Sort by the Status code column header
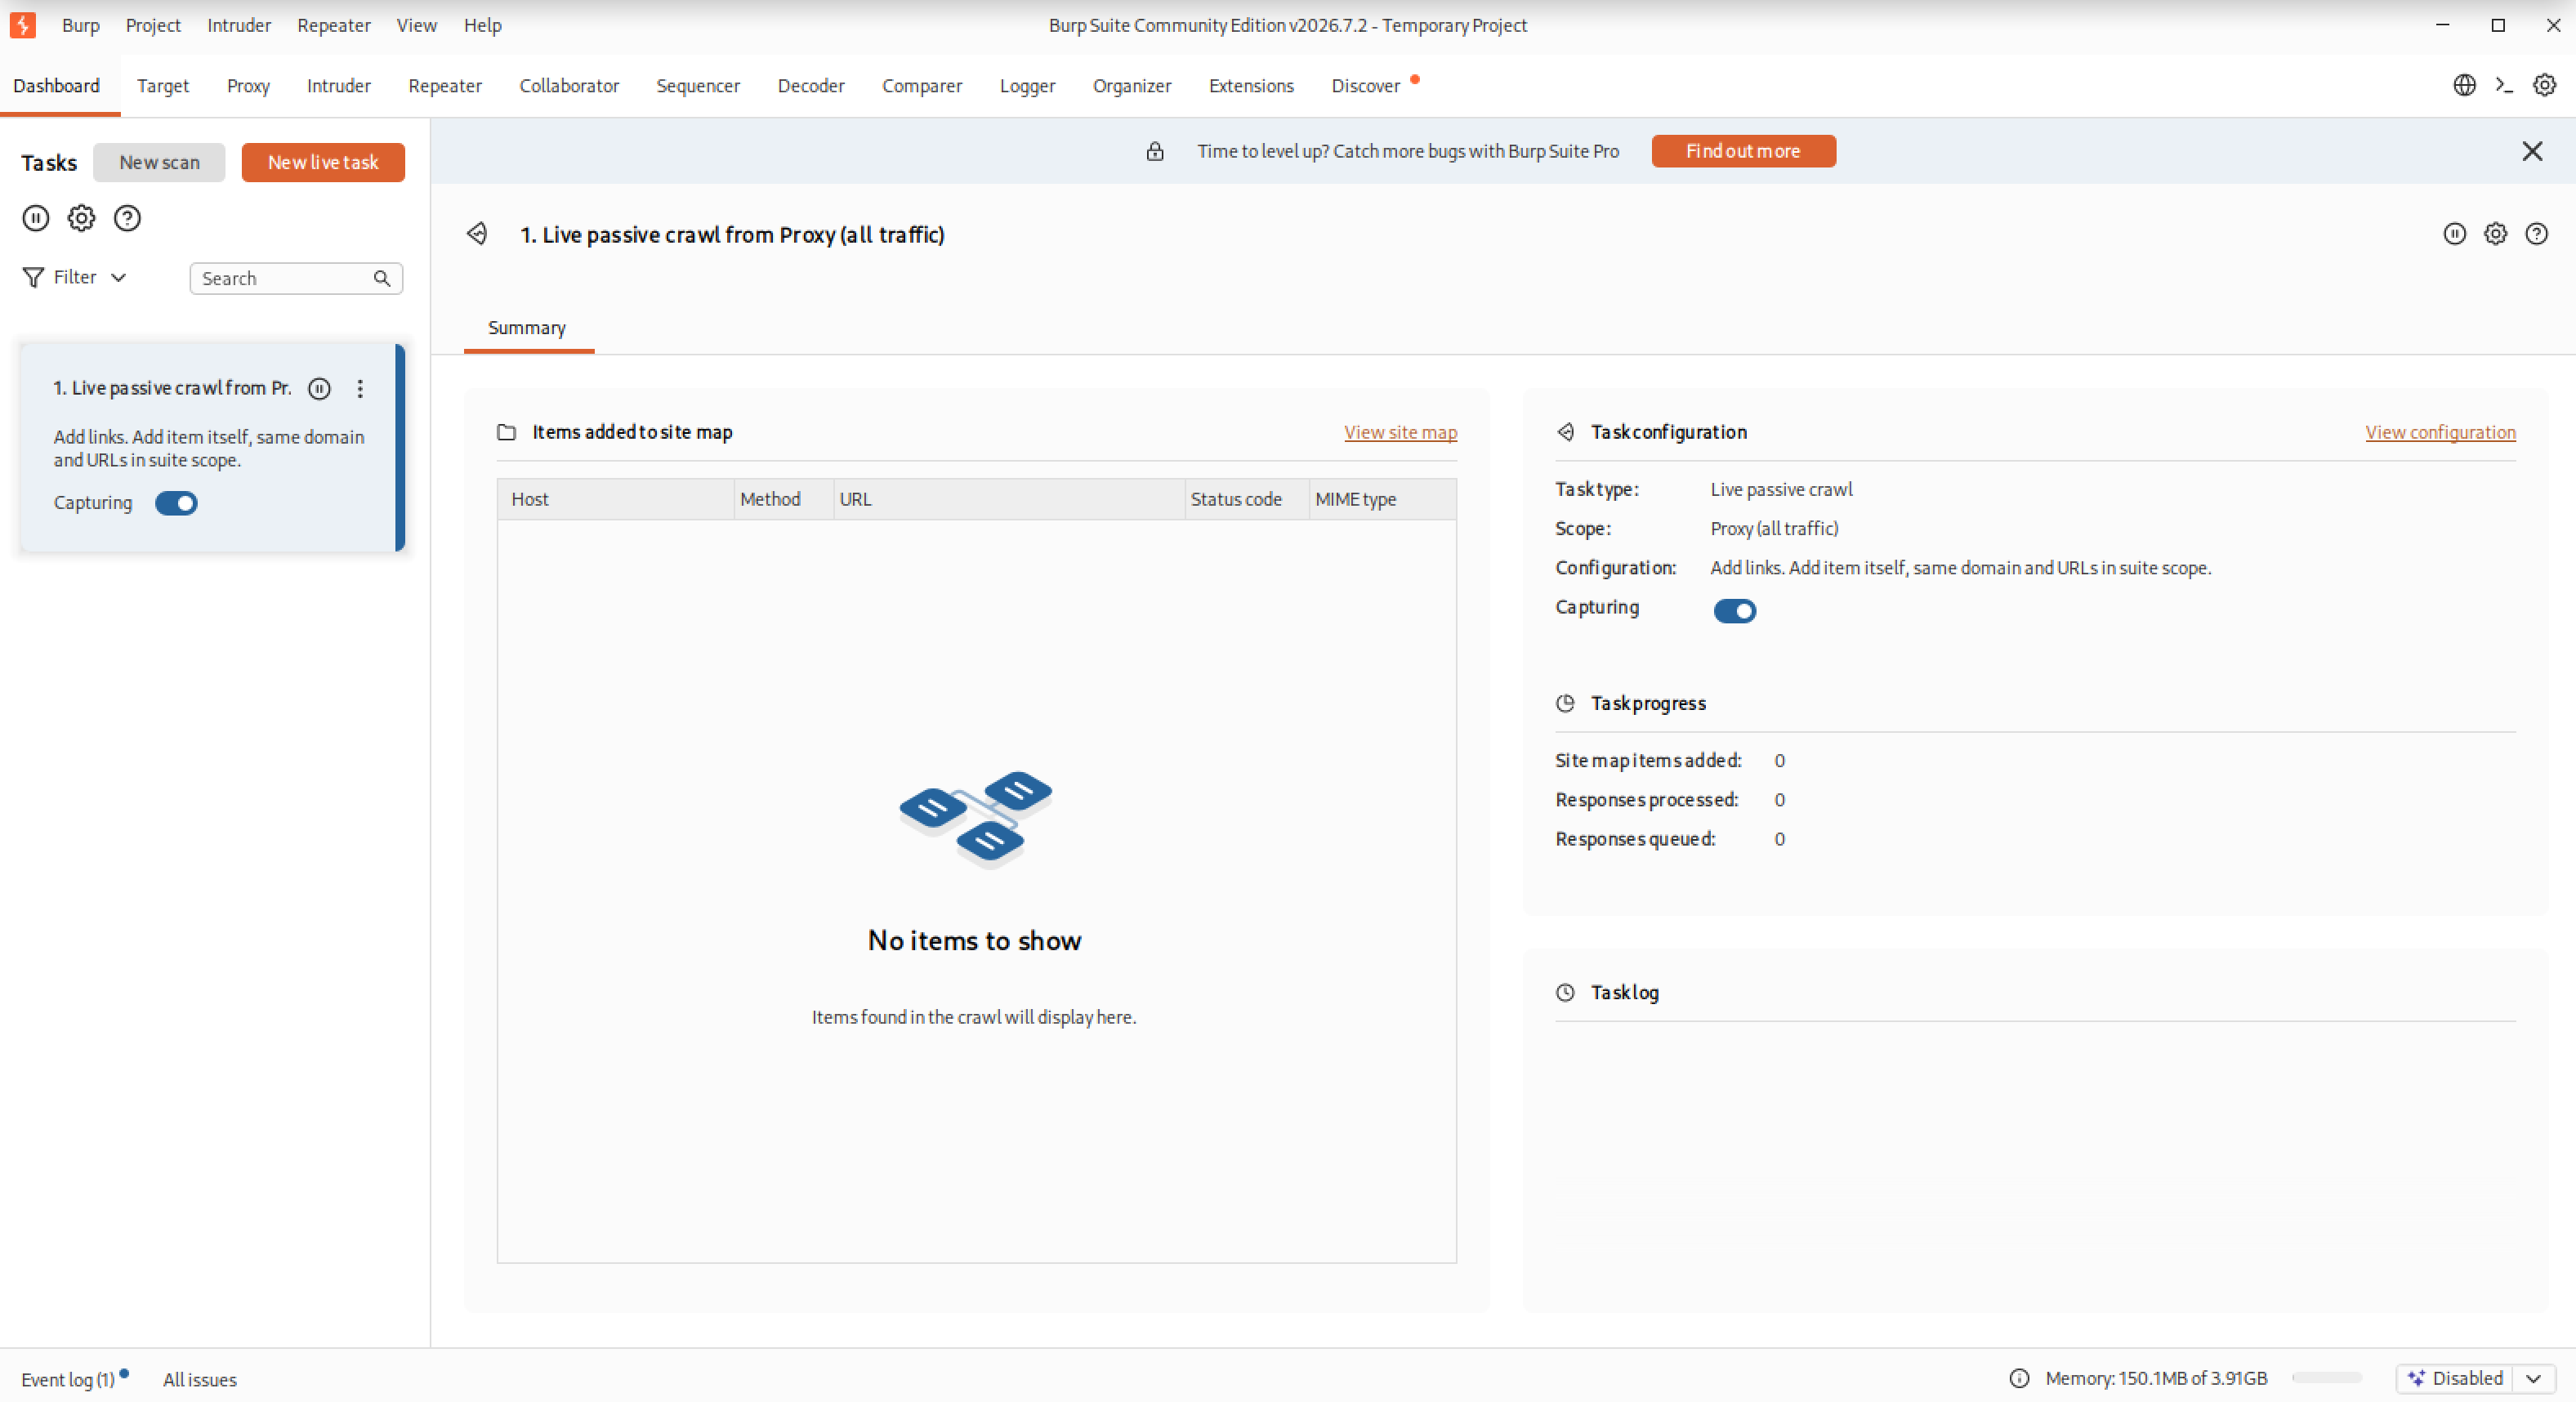 pyautogui.click(x=1247, y=499)
